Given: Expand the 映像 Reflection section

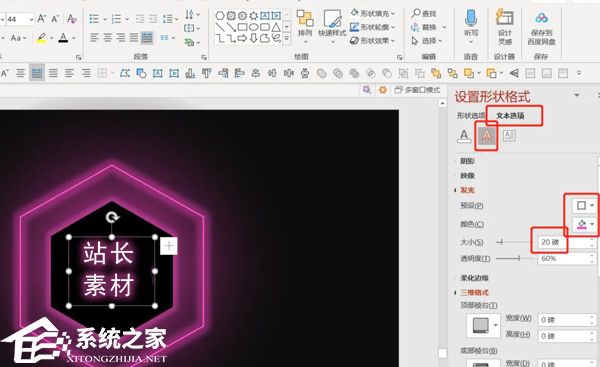Looking at the screenshot, I should (x=467, y=176).
